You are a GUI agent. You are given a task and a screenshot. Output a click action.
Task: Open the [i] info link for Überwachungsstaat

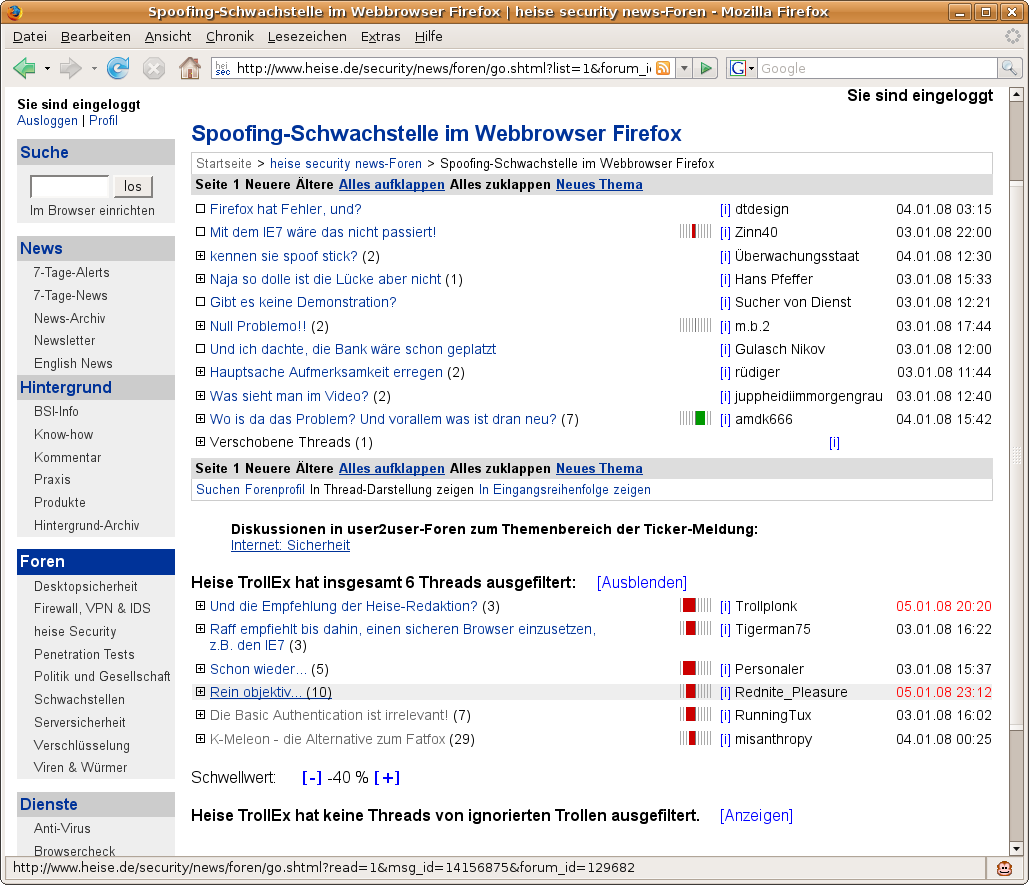(725, 257)
